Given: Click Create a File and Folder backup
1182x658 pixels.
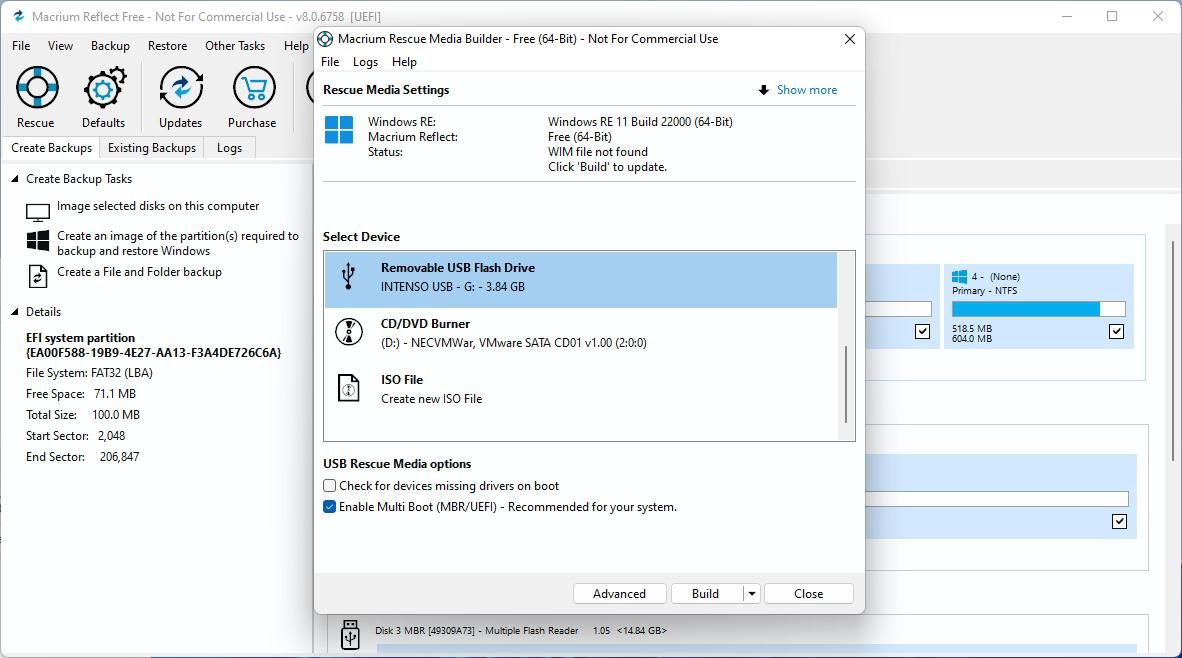Looking at the screenshot, I should coord(139,272).
